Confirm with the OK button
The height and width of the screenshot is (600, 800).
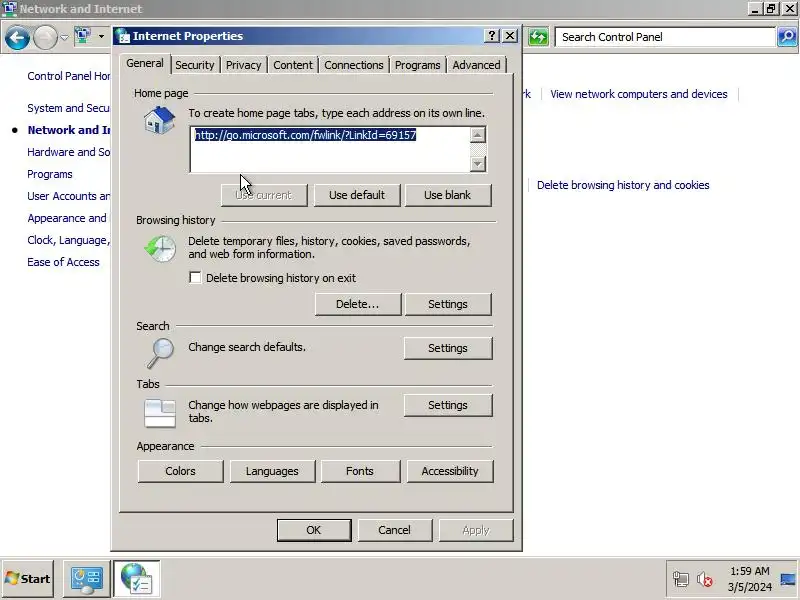(x=314, y=530)
